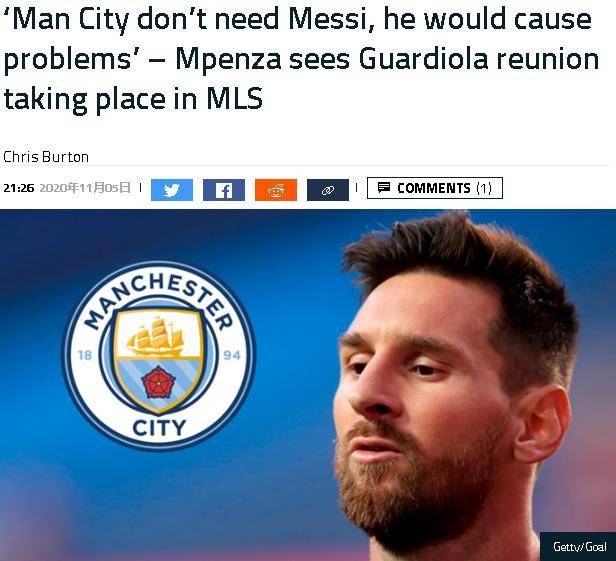
Task: Open author Chris Burton's profile
Action: pos(46,157)
